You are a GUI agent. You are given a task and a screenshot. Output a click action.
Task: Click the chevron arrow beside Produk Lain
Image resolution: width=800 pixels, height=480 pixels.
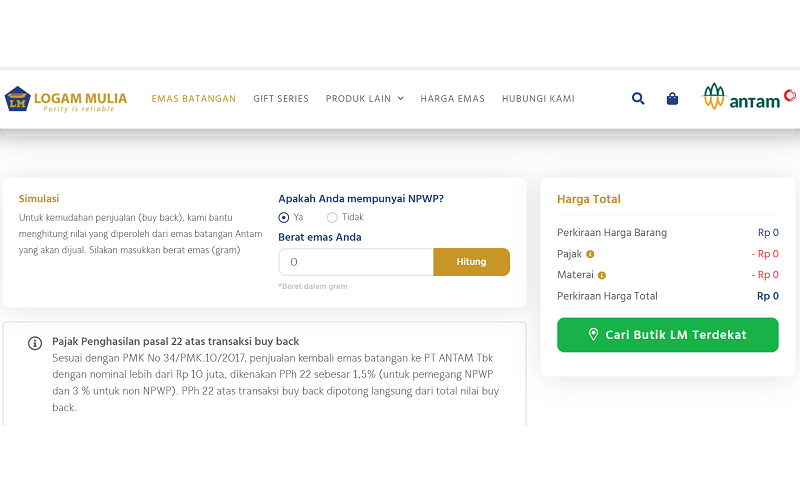pyautogui.click(x=401, y=99)
